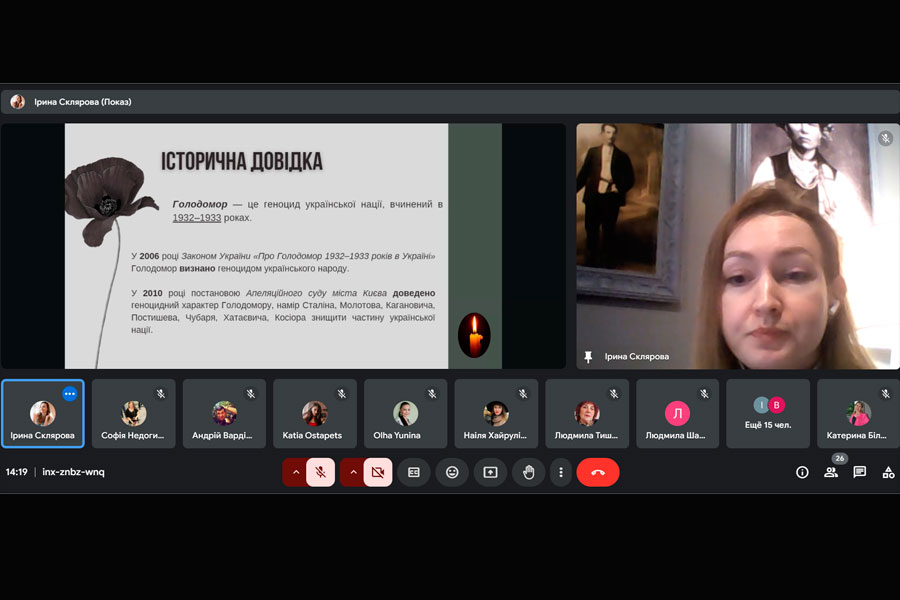Image resolution: width=900 pixels, height=600 pixels.
Task: Show participants list people icon
Action: pyautogui.click(x=831, y=472)
